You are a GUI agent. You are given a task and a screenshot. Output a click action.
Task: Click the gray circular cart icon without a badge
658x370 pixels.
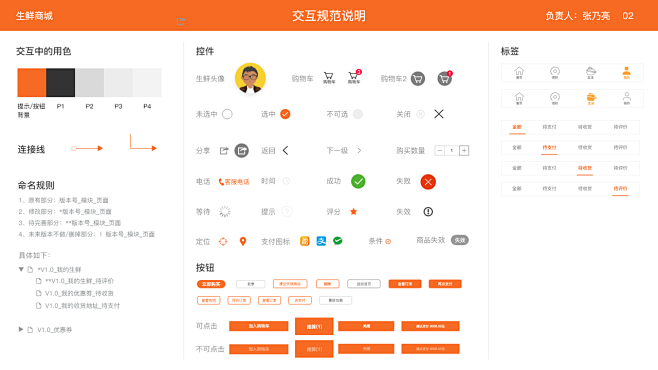[x=418, y=78]
